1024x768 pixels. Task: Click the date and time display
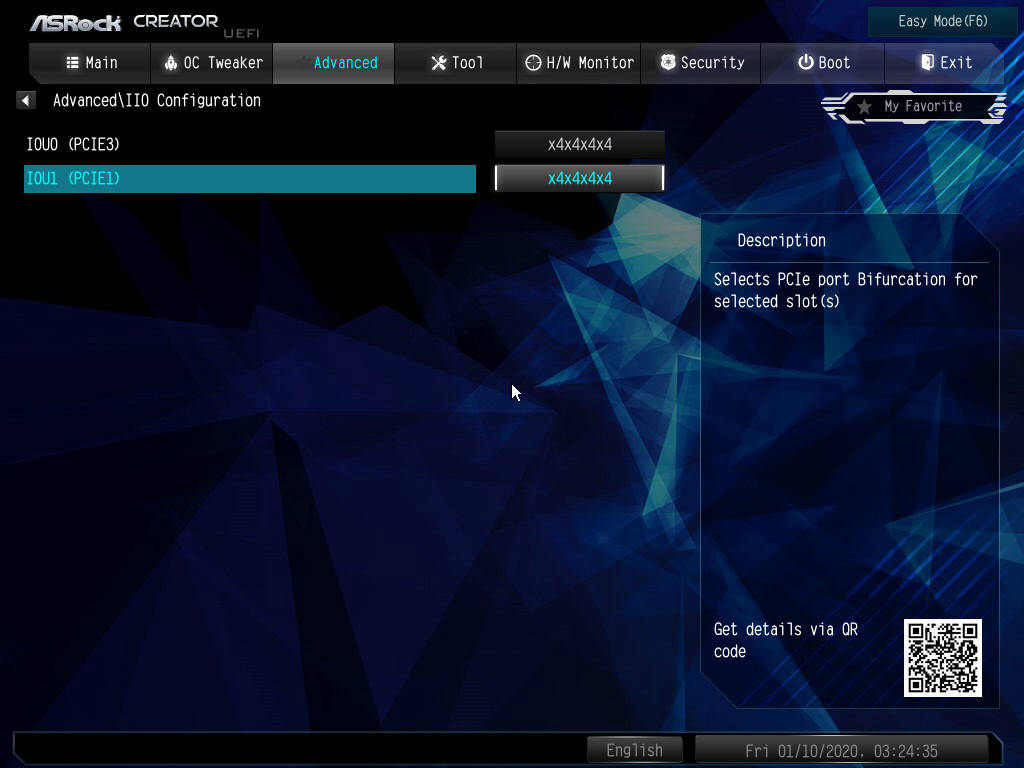(841, 750)
